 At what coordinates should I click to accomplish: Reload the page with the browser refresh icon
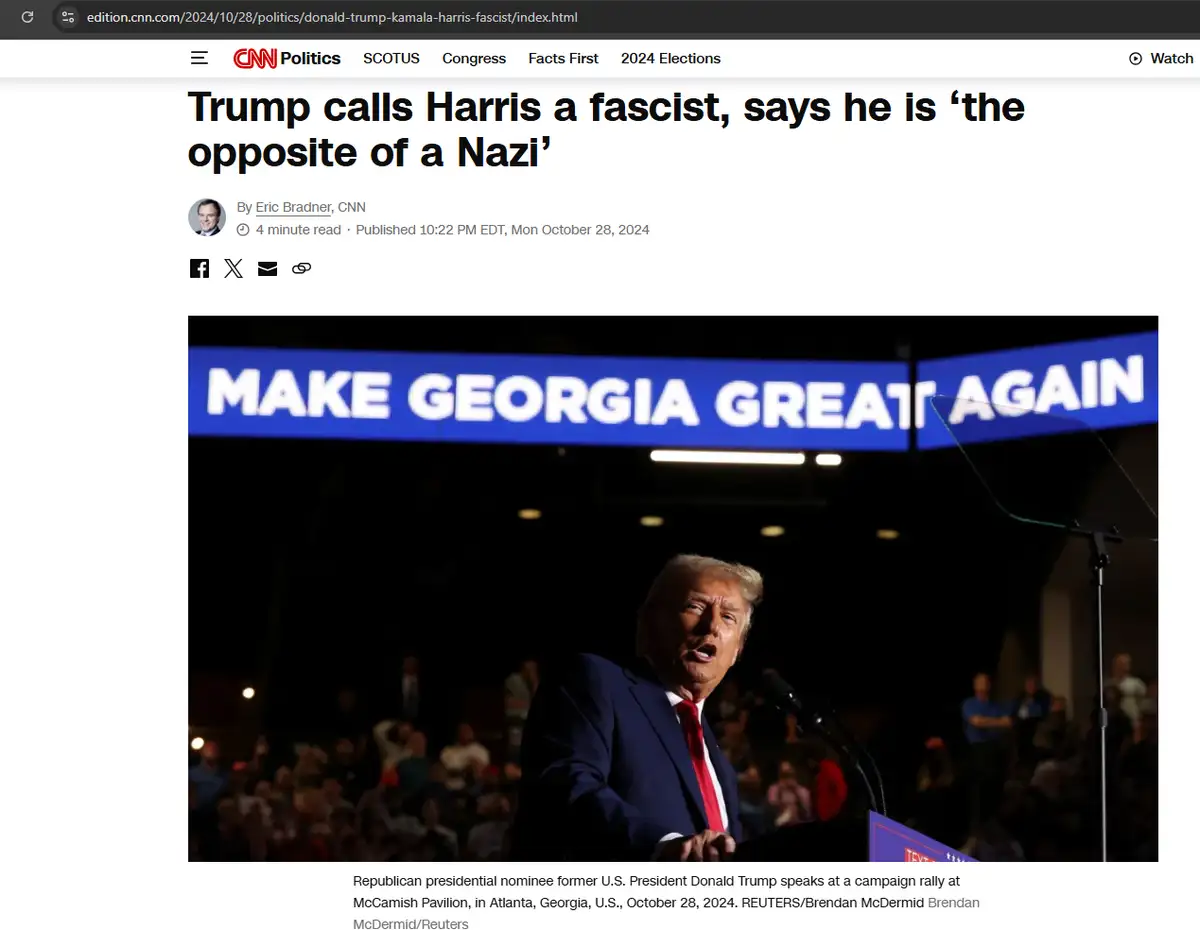coord(27,17)
